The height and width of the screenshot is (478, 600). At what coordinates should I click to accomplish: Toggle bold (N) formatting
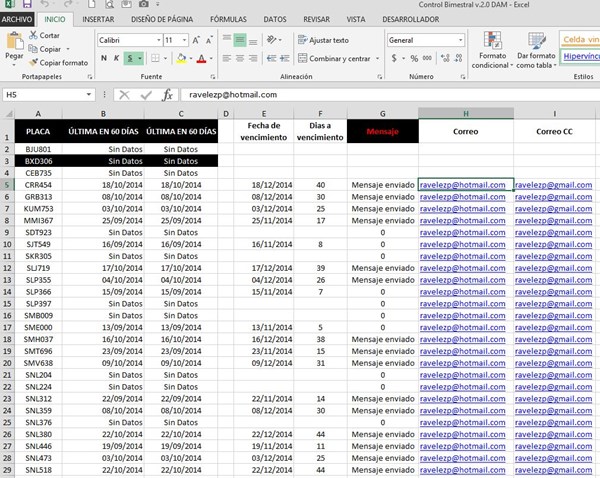104,59
